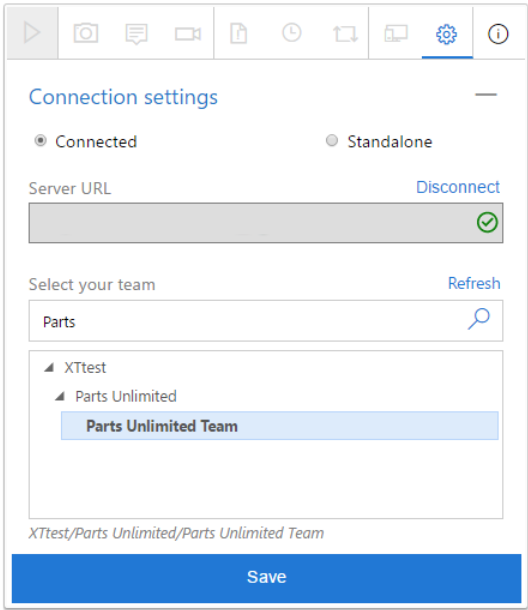
Task: Open the browse devices icon
Action: (396, 33)
